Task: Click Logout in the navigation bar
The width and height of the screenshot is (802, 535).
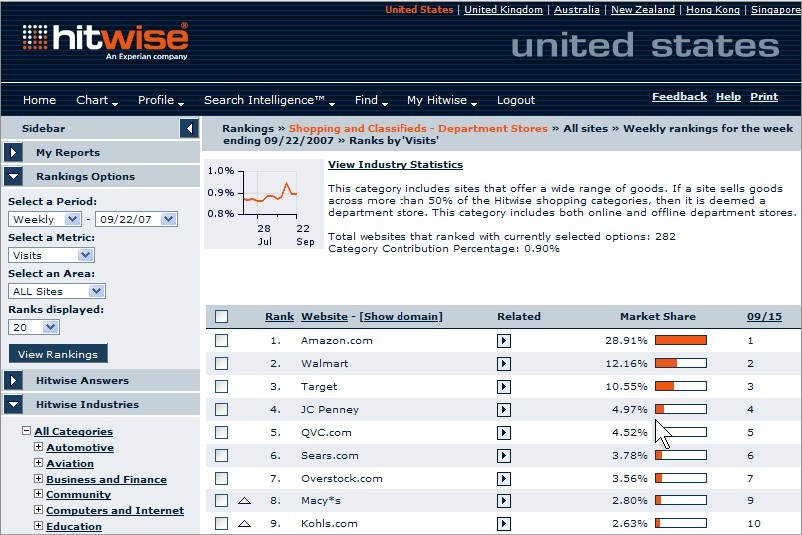Action: pos(516,100)
